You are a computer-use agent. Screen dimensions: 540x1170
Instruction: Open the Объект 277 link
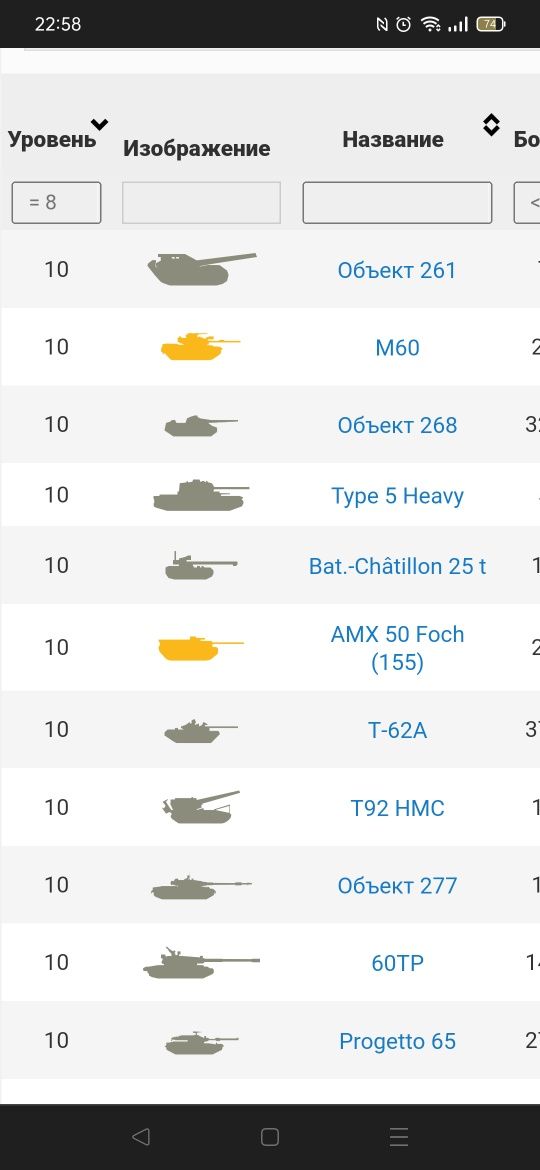398,886
